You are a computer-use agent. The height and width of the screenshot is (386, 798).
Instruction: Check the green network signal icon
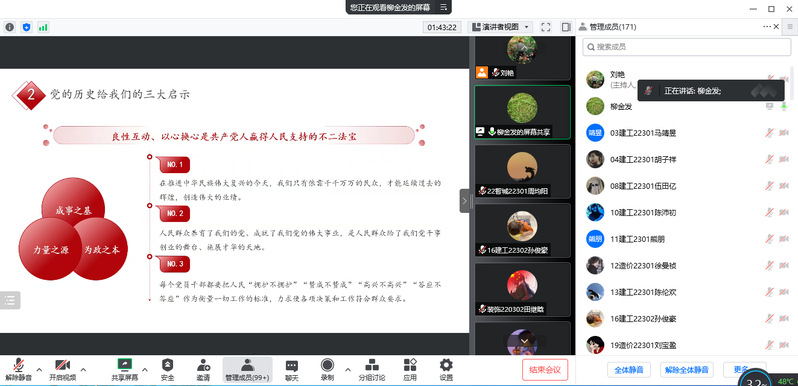pyautogui.click(x=43, y=27)
